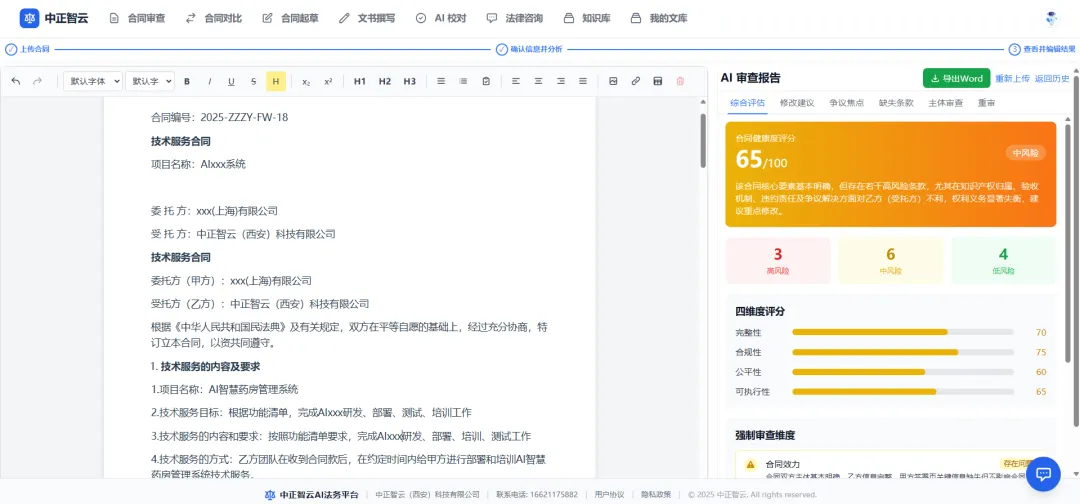Click the 6 中风险 count card
The height and width of the screenshot is (504, 1080).
(891, 260)
